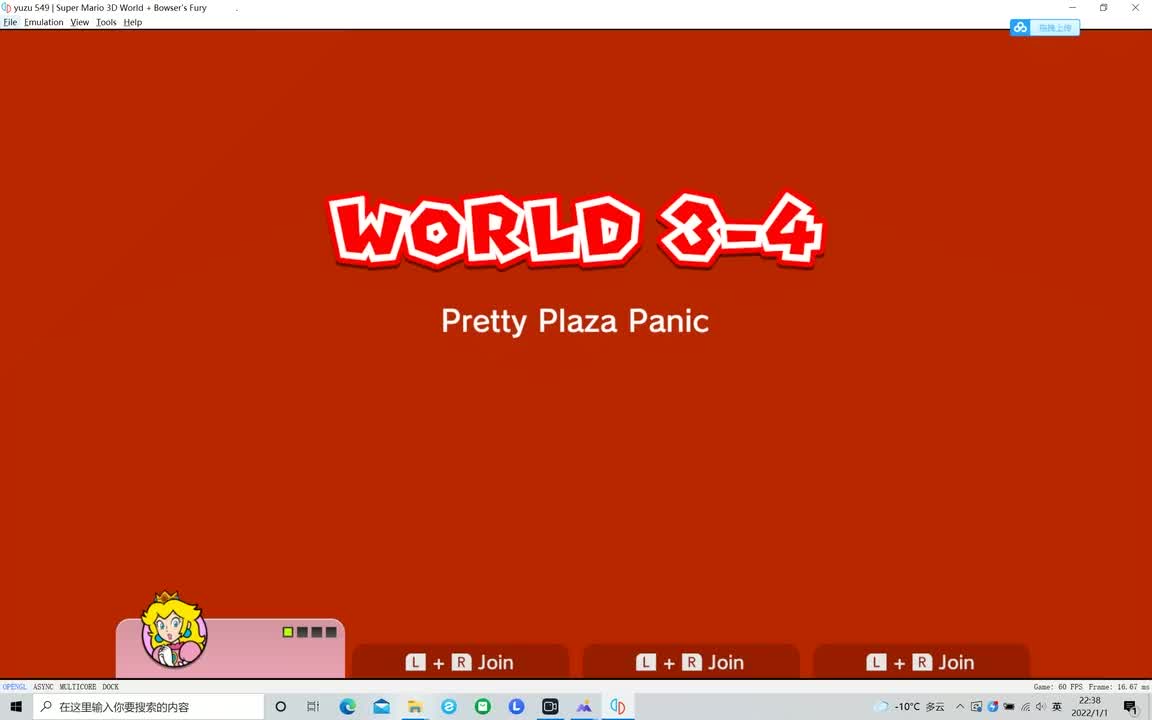
Task: Click the battery status tray icon
Action: point(1009,707)
